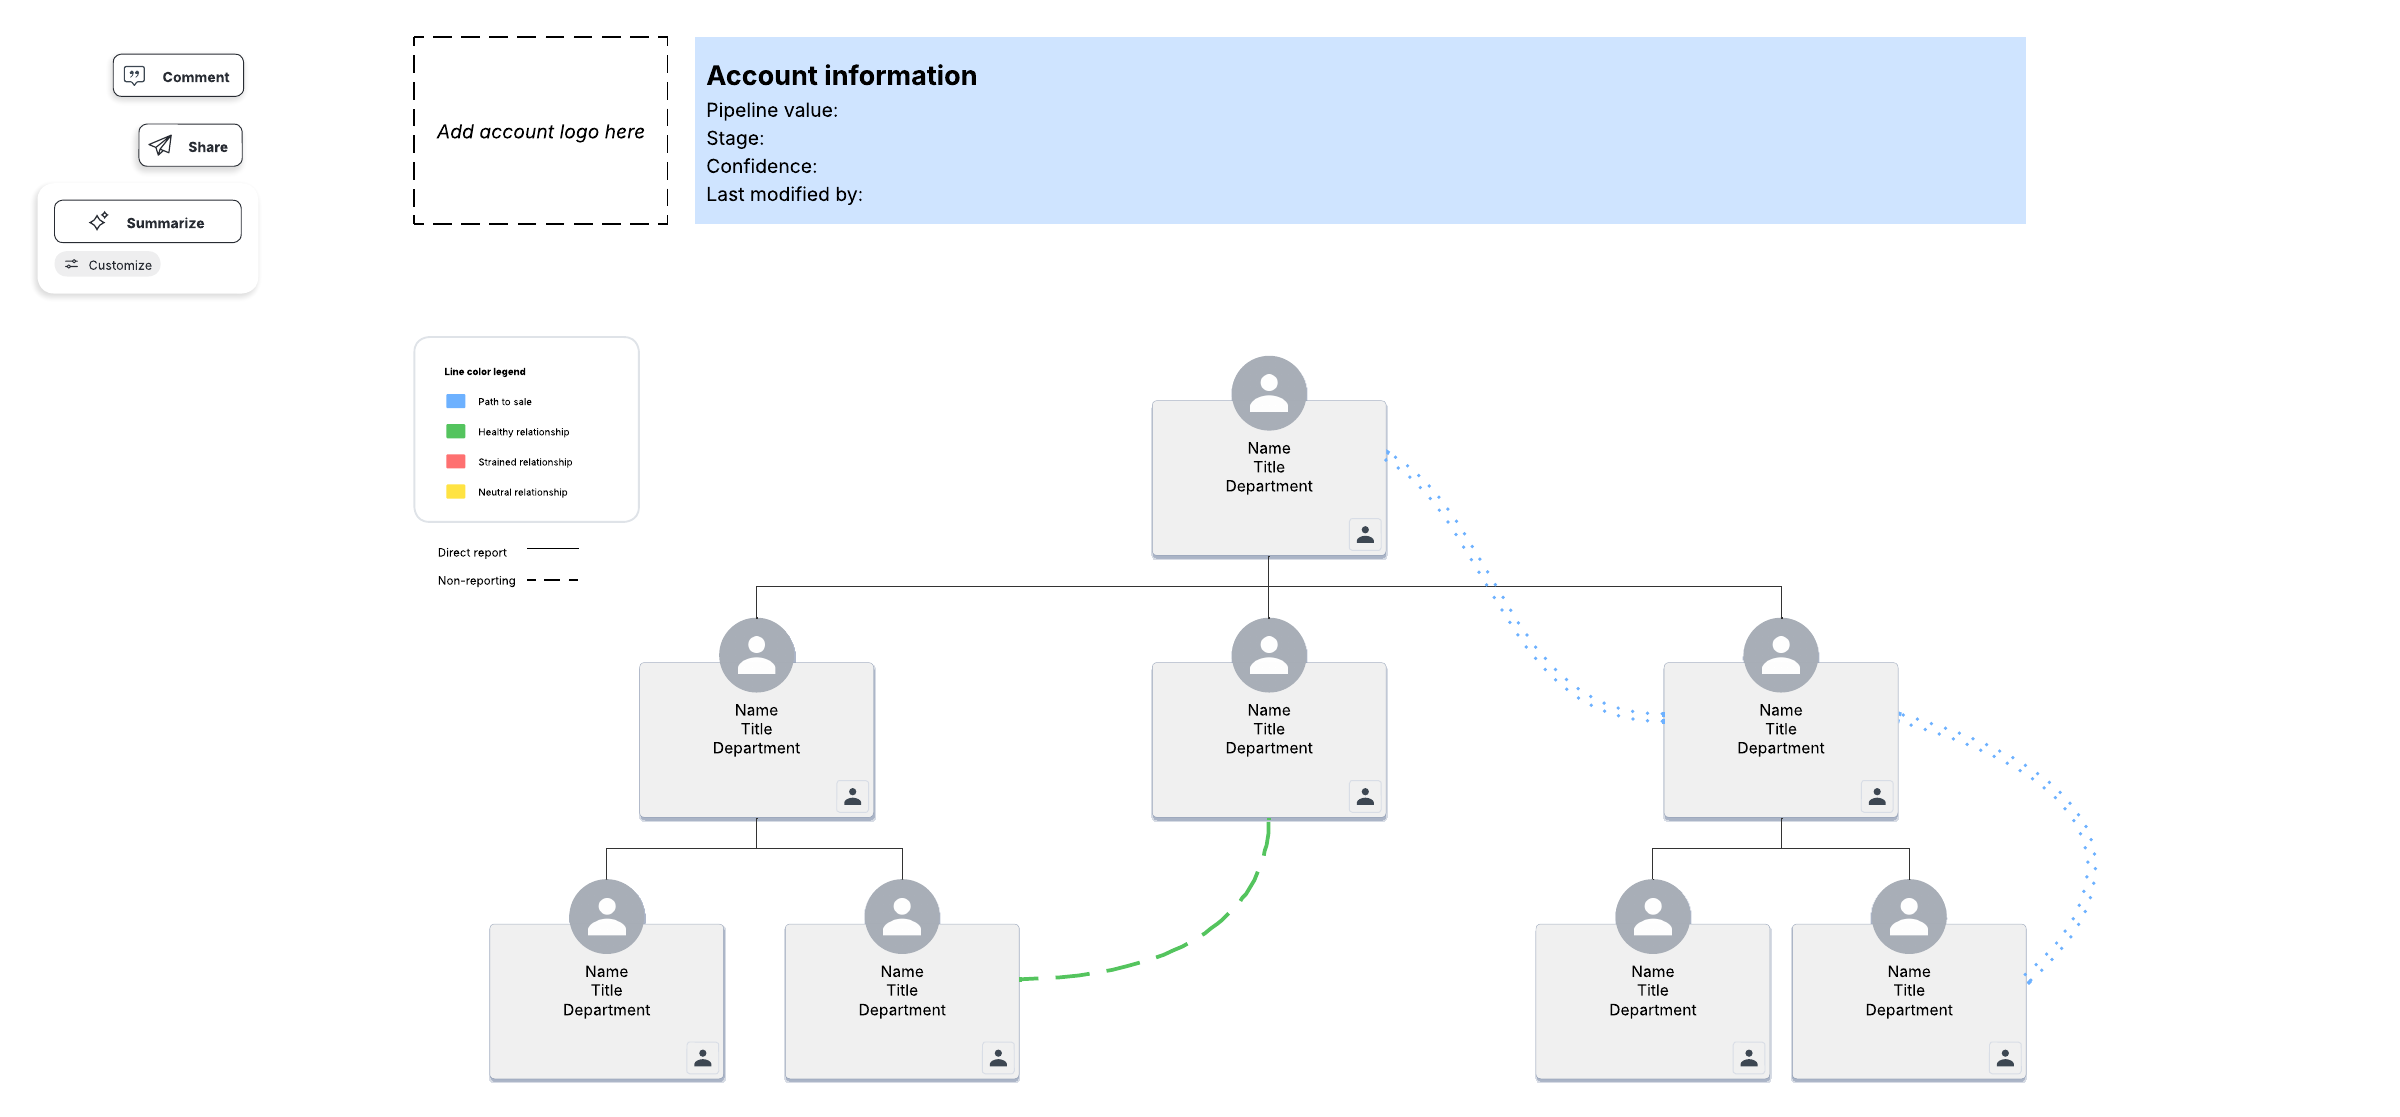
Task: Click the Comment speech bubble icon
Action: (135, 76)
